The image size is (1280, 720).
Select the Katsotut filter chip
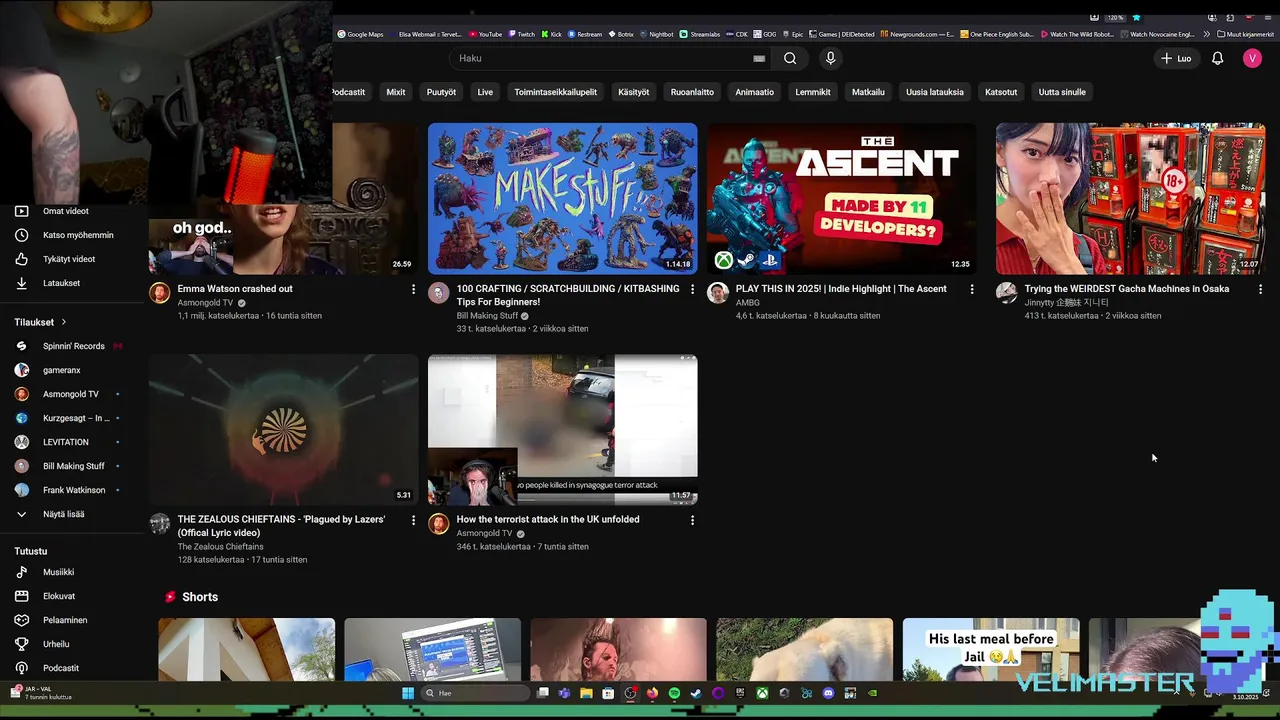[1001, 92]
